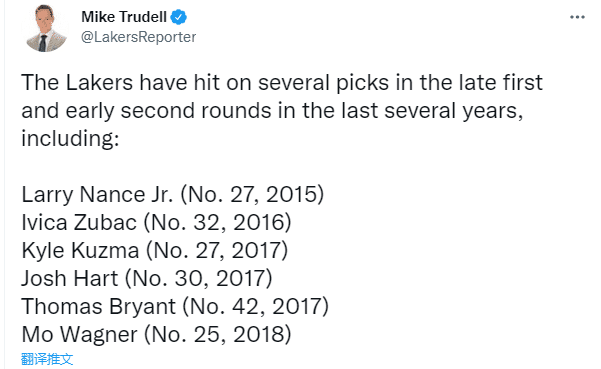Click the text '(No. 27, 2017)' after Kuzma

[x=217, y=250]
